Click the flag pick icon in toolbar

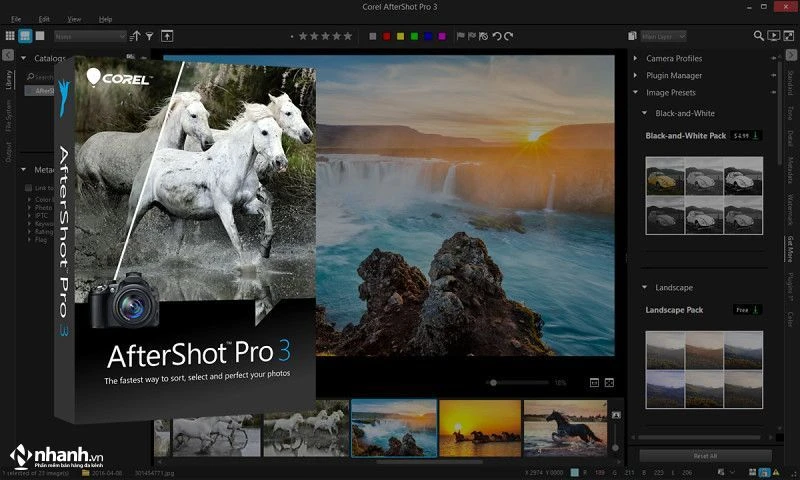click(x=461, y=36)
